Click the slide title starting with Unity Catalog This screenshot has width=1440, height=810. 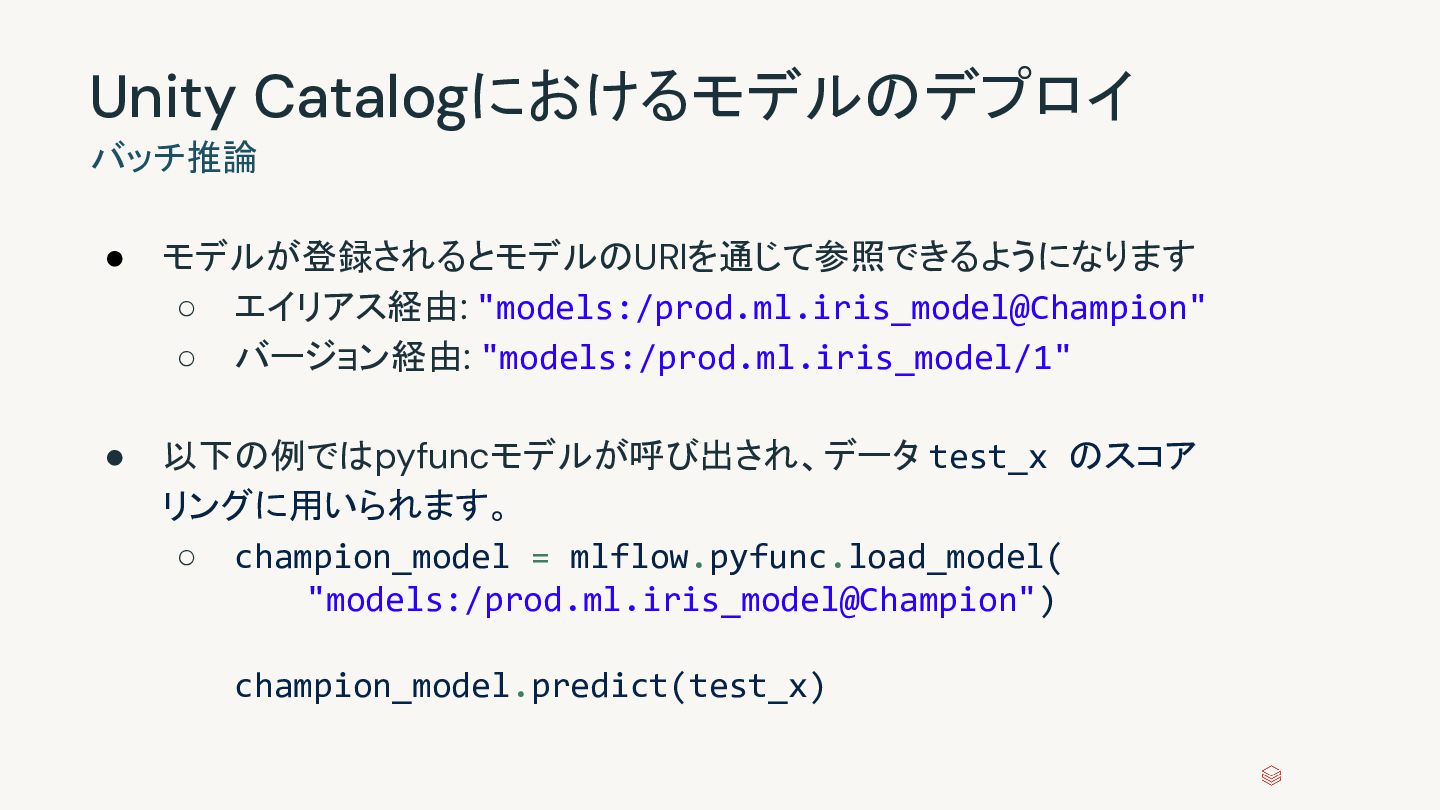tap(612, 96)
